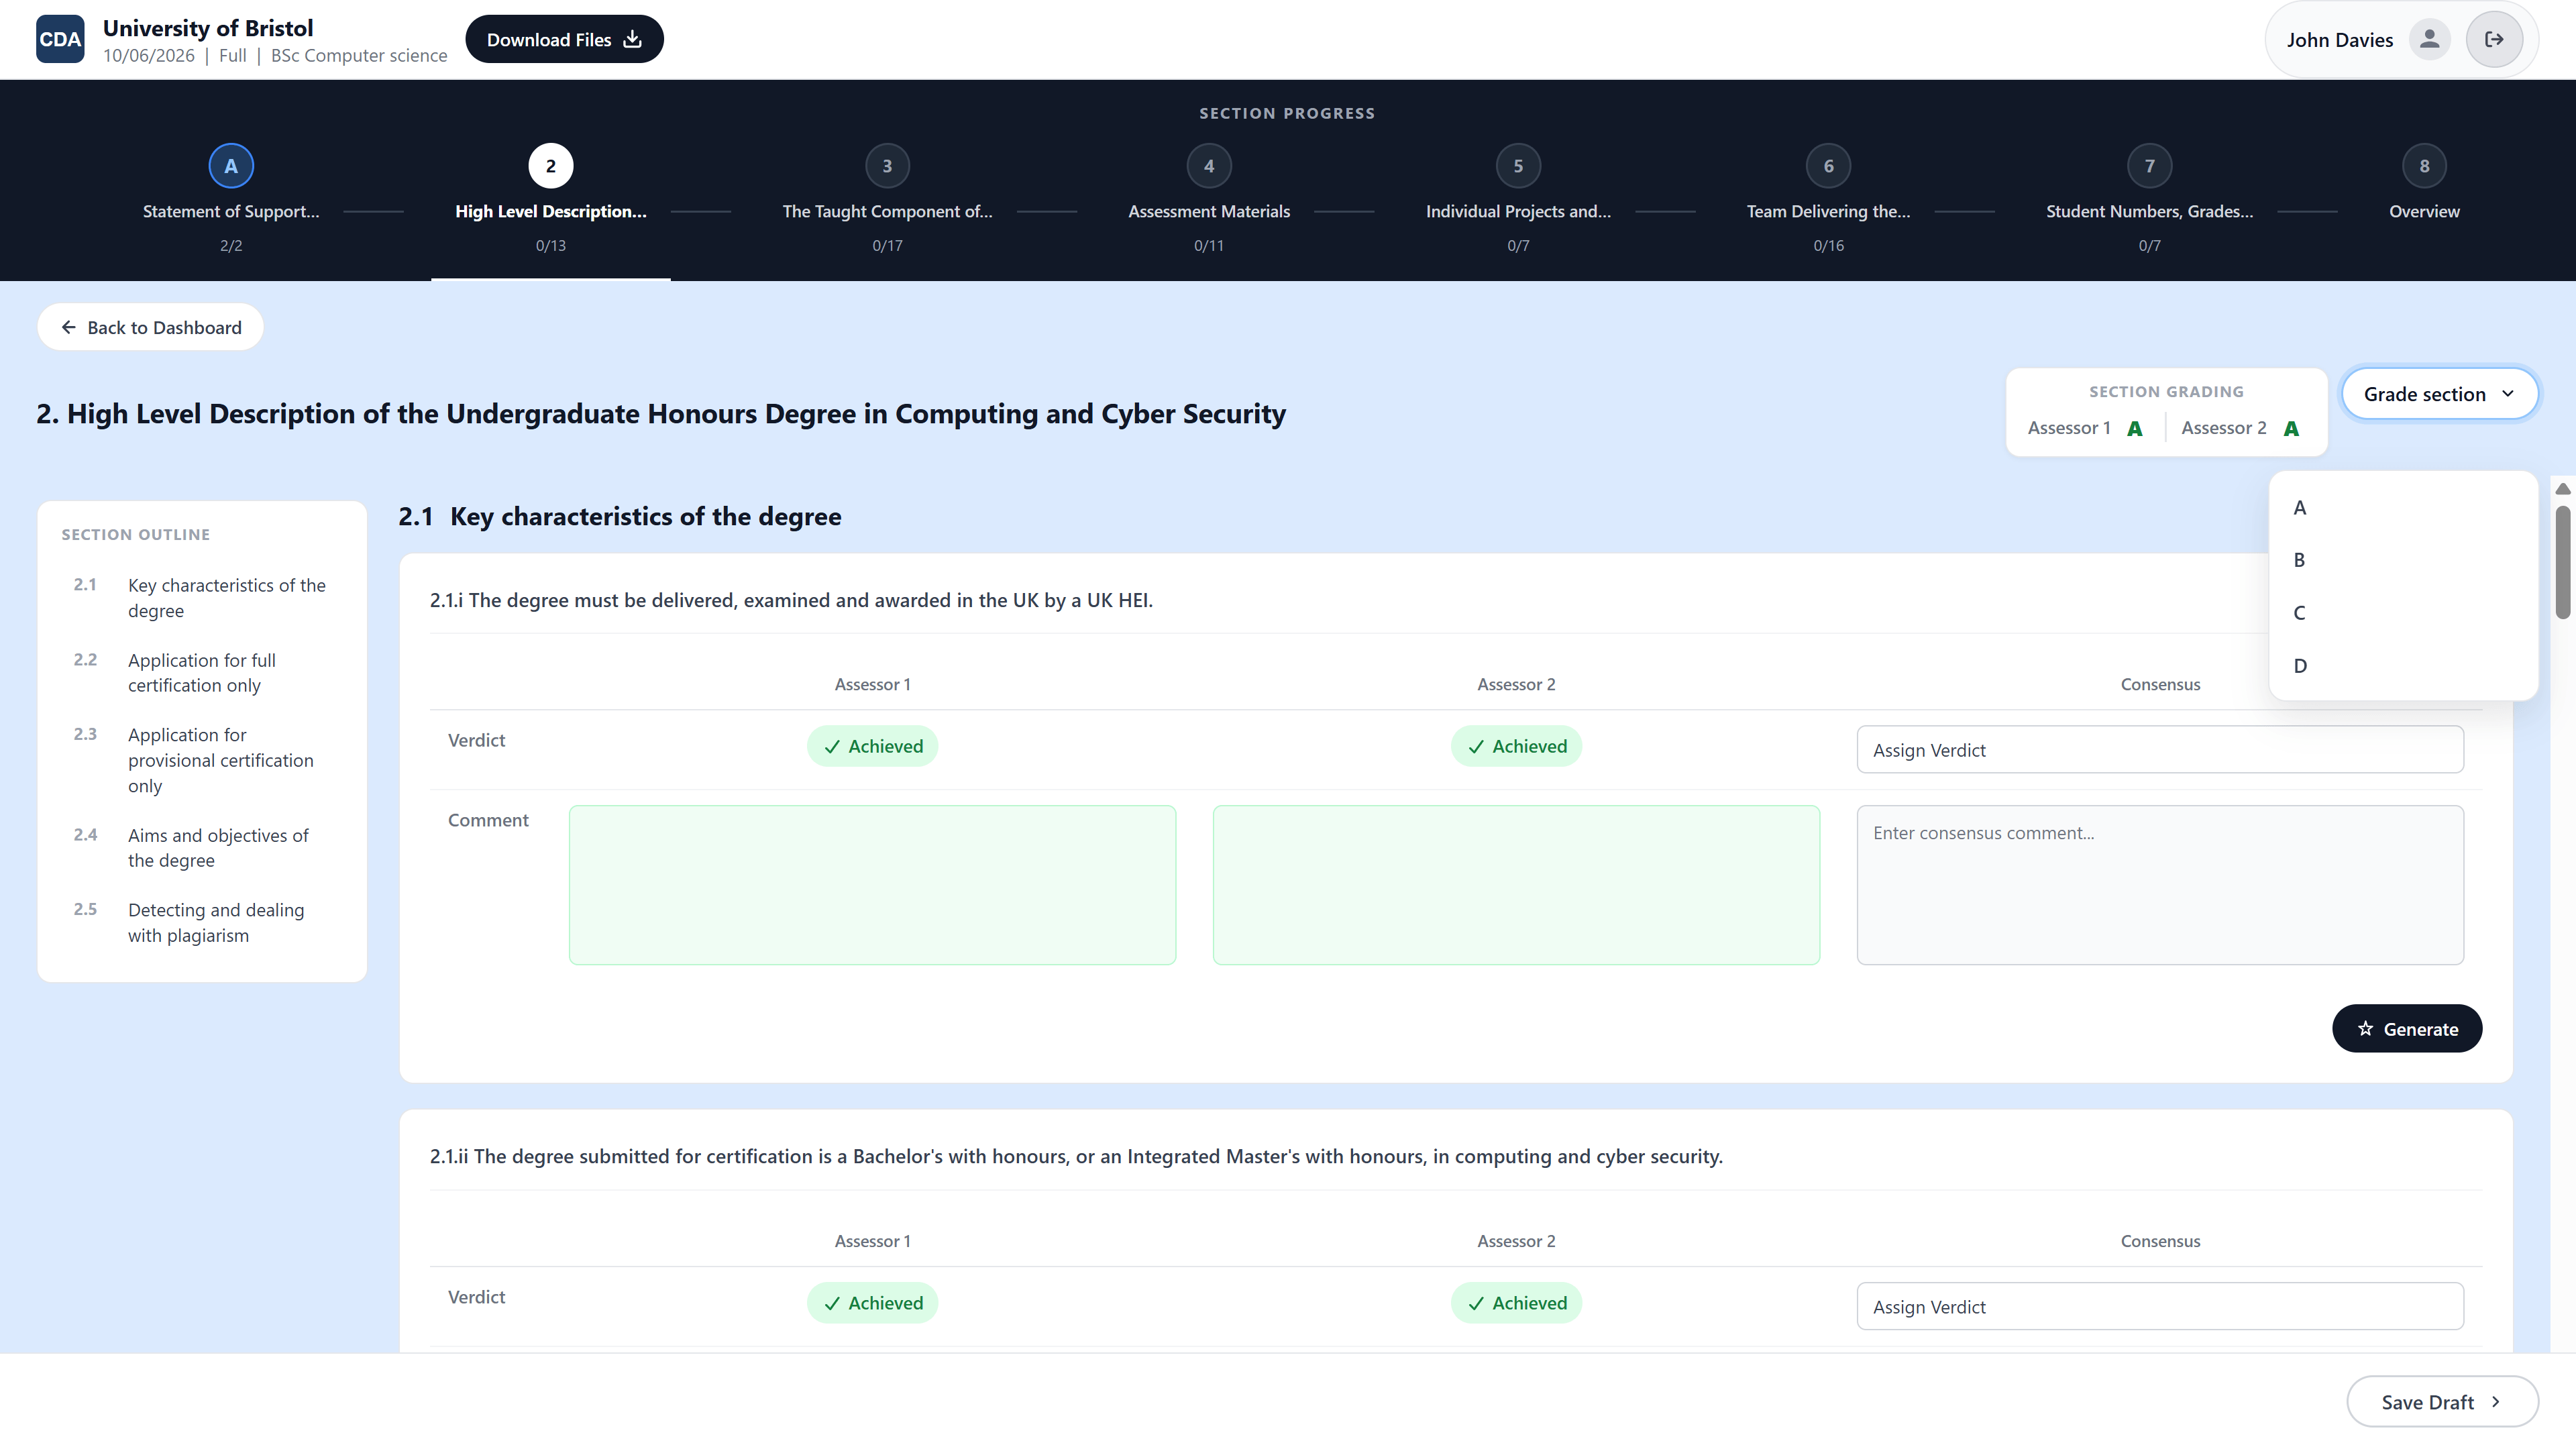Screen dimensions: 2576x1449
Task: Click Assessor 1 comment box for 2.1.i
Action: coord(872,885)
